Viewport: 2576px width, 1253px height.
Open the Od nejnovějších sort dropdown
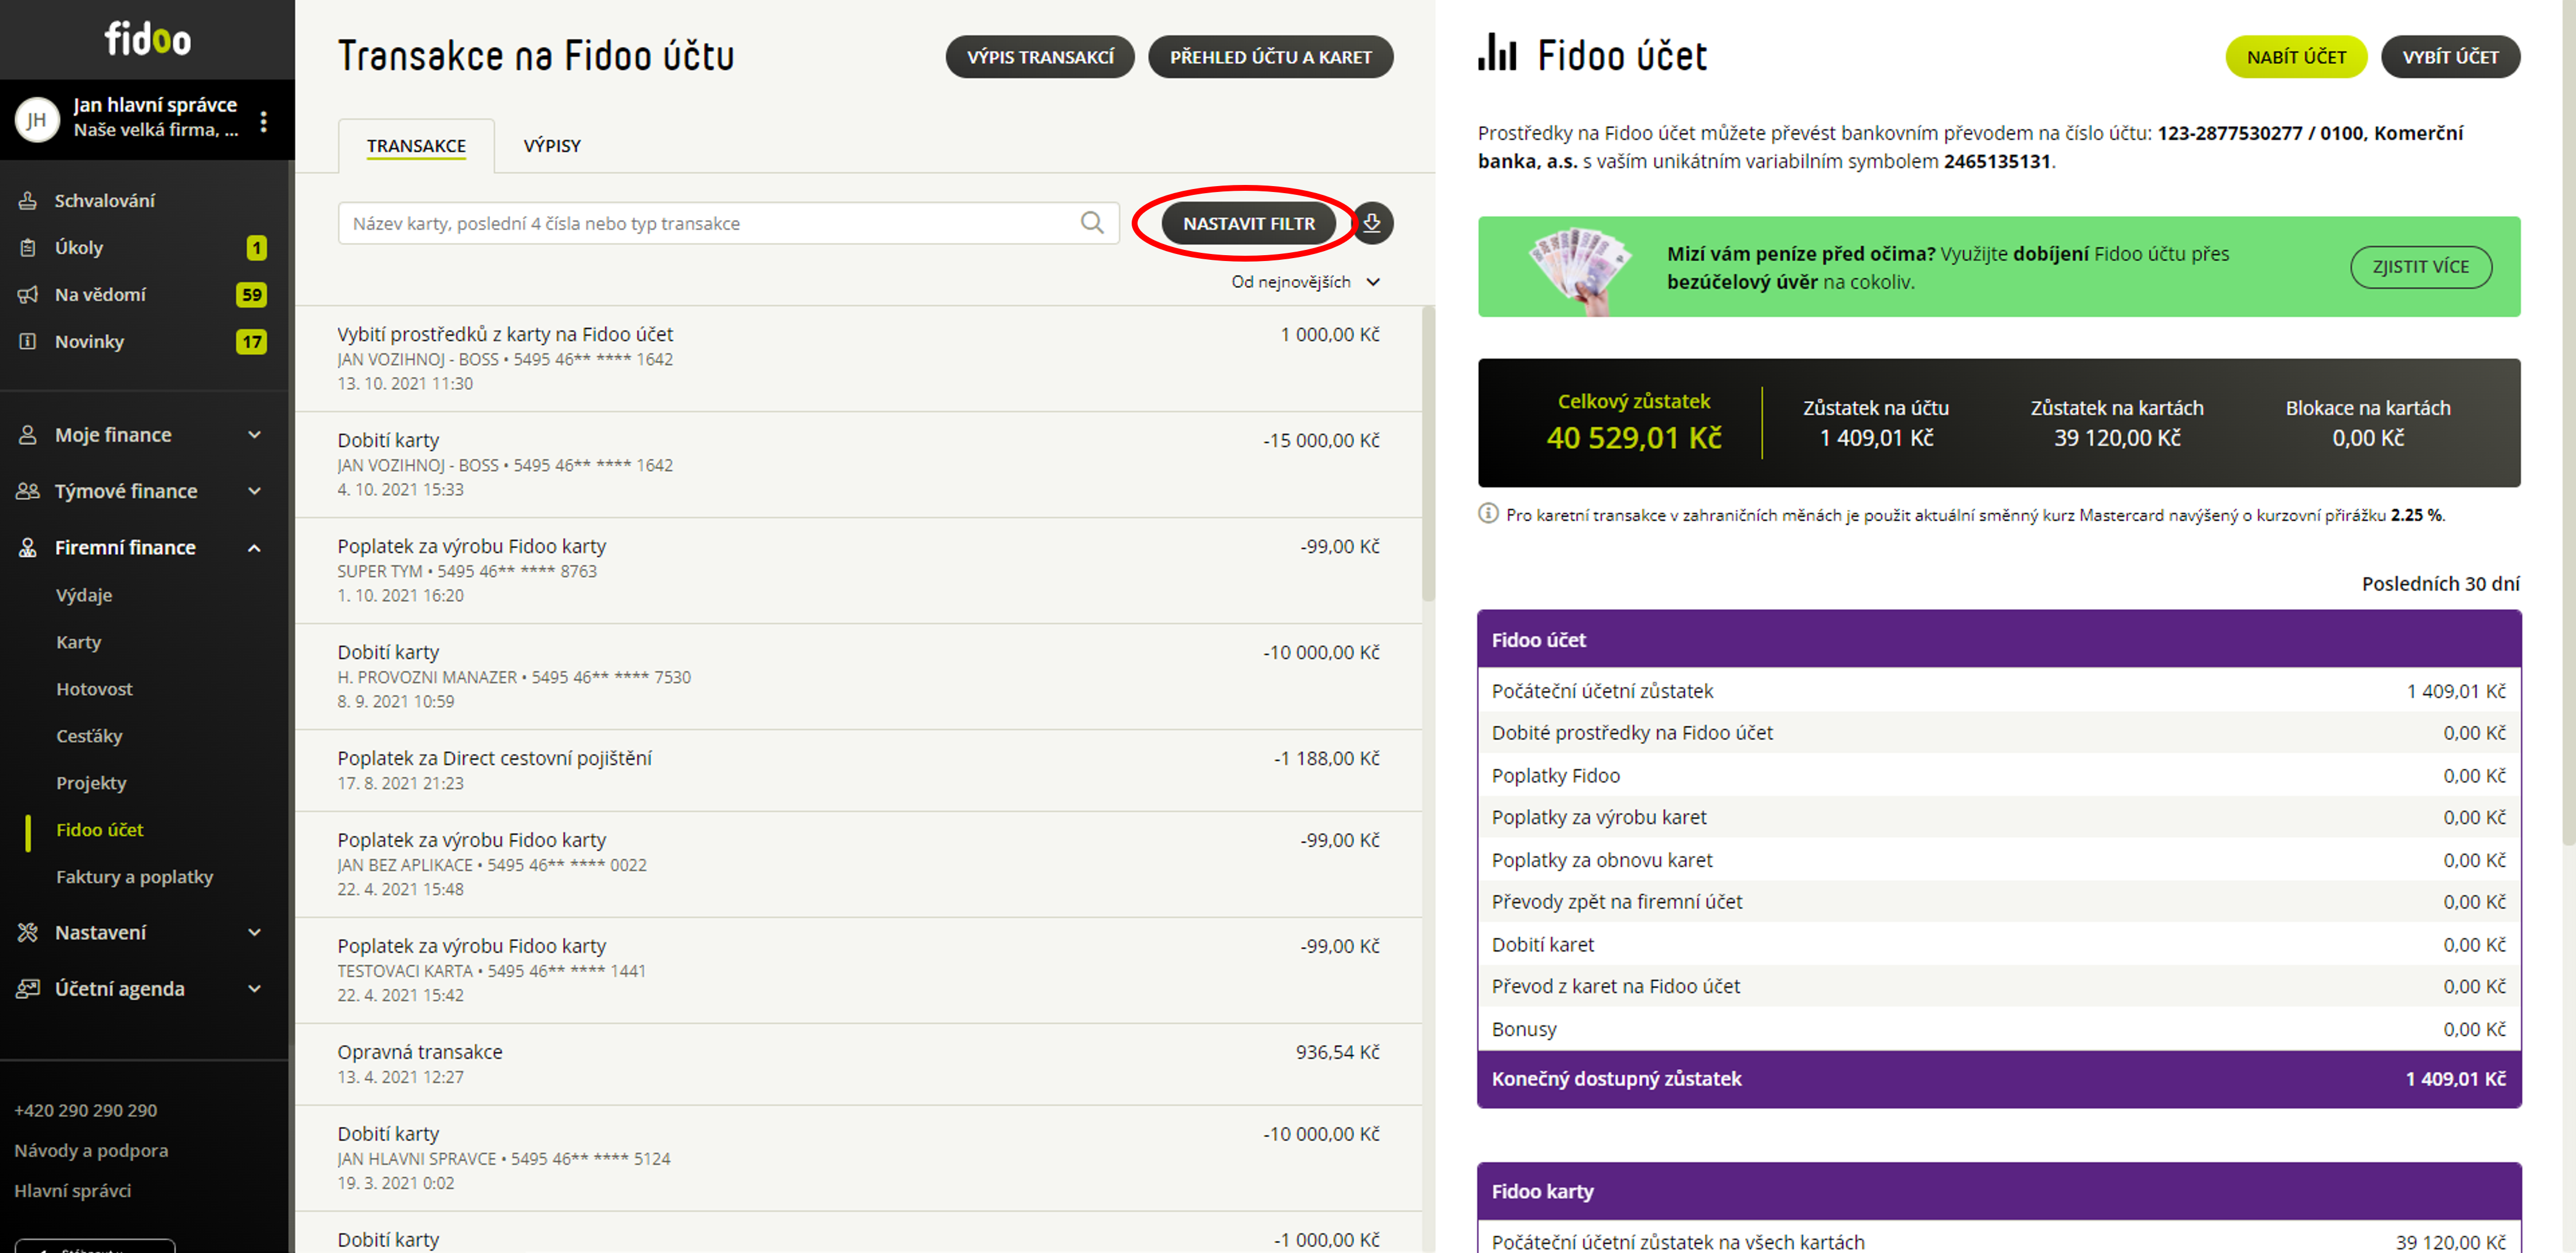[x=1306, y=282]
